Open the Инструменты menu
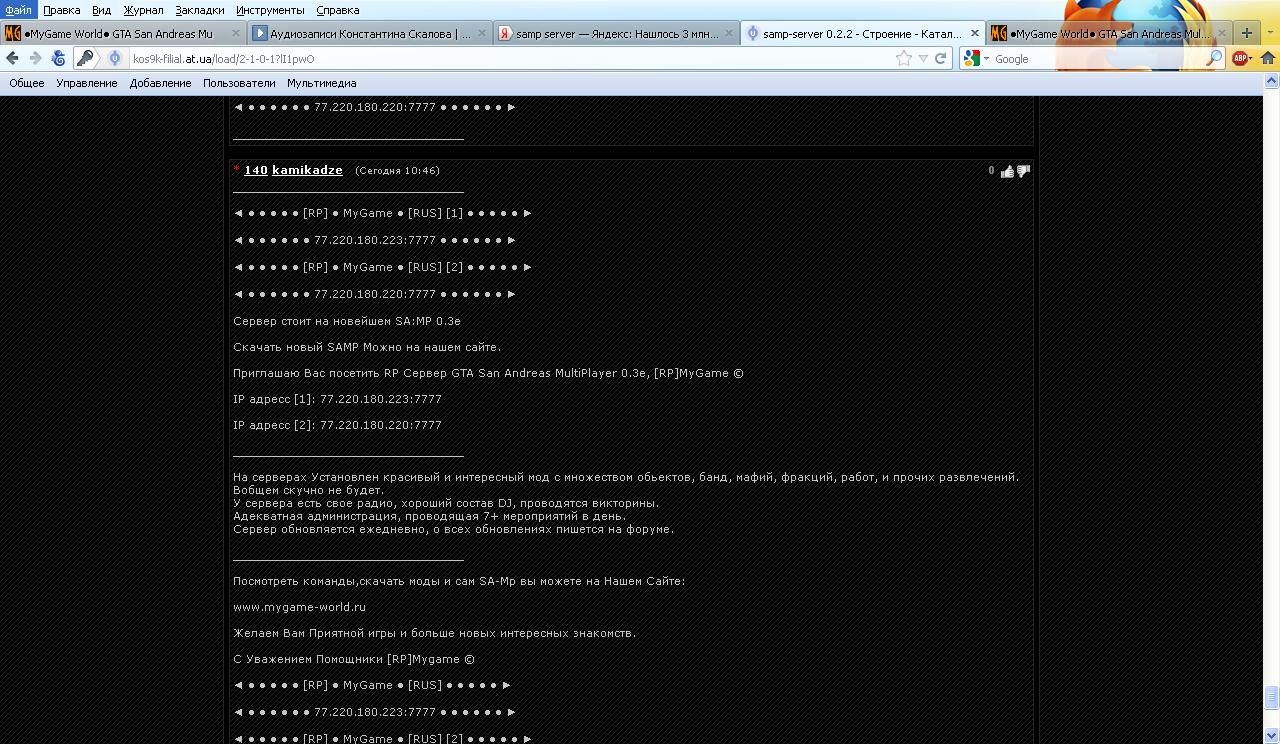Image resolution: width=1280 pixels, height=744 pixels. tap(270, 10)
